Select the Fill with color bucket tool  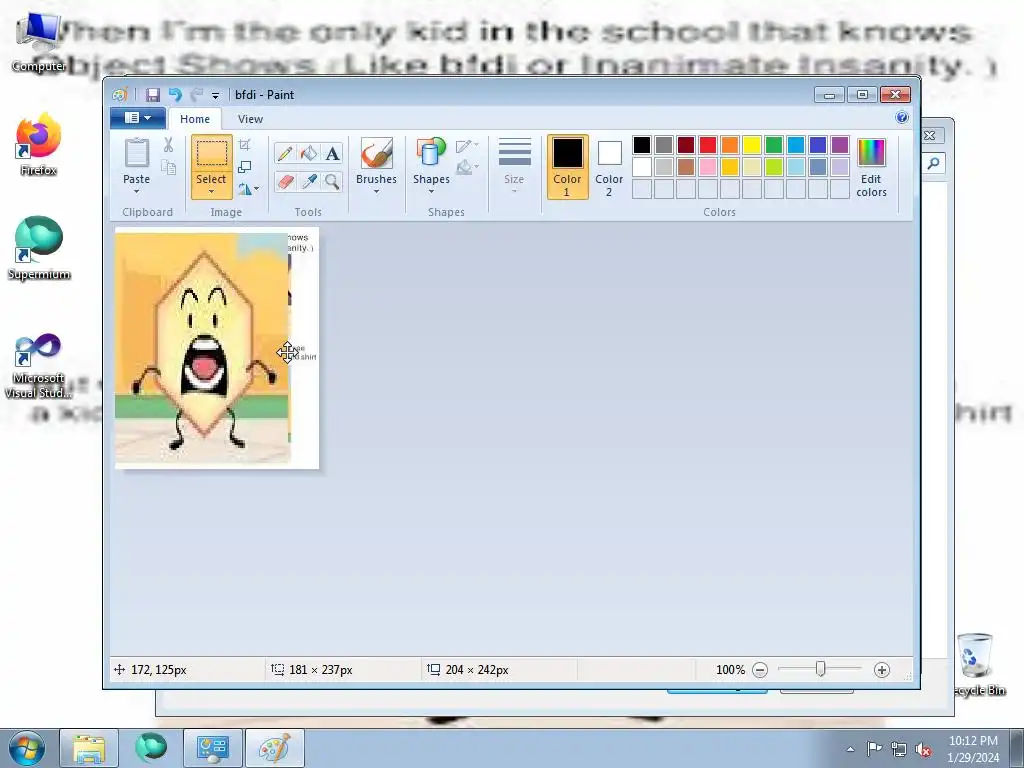[x=308, y=153]
